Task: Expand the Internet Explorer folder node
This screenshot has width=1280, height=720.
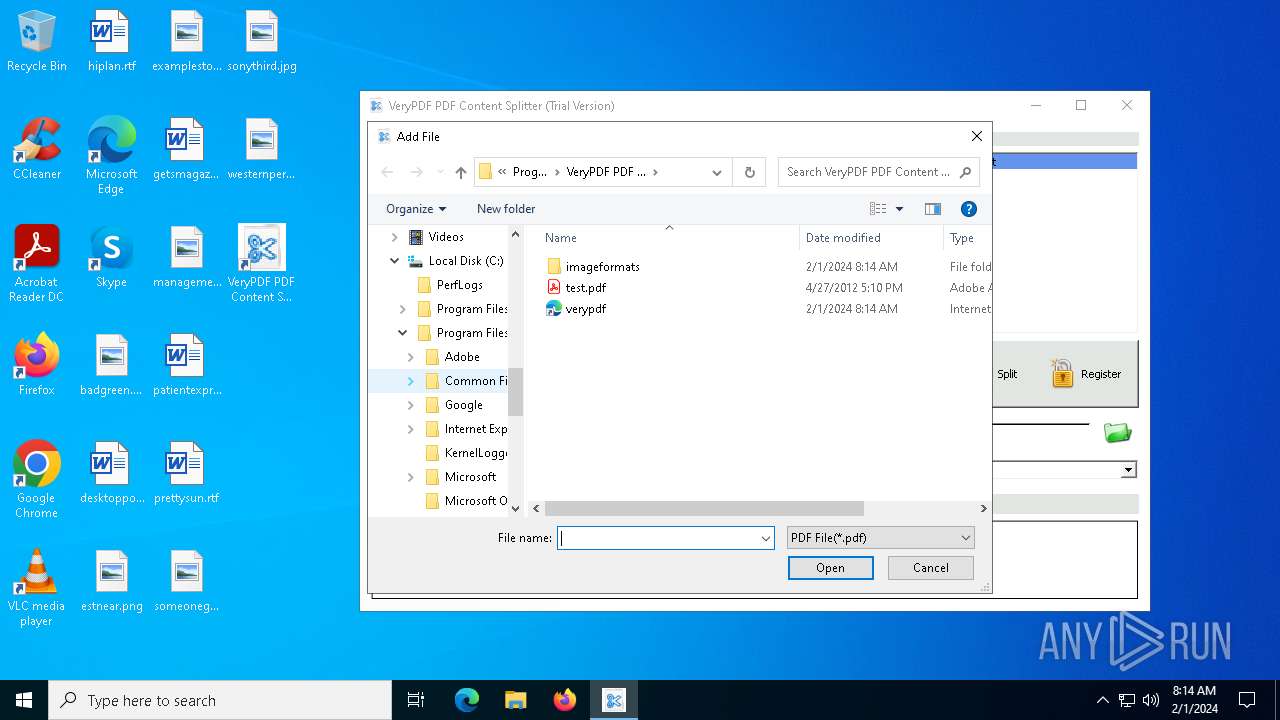Action: pos(410,429)
